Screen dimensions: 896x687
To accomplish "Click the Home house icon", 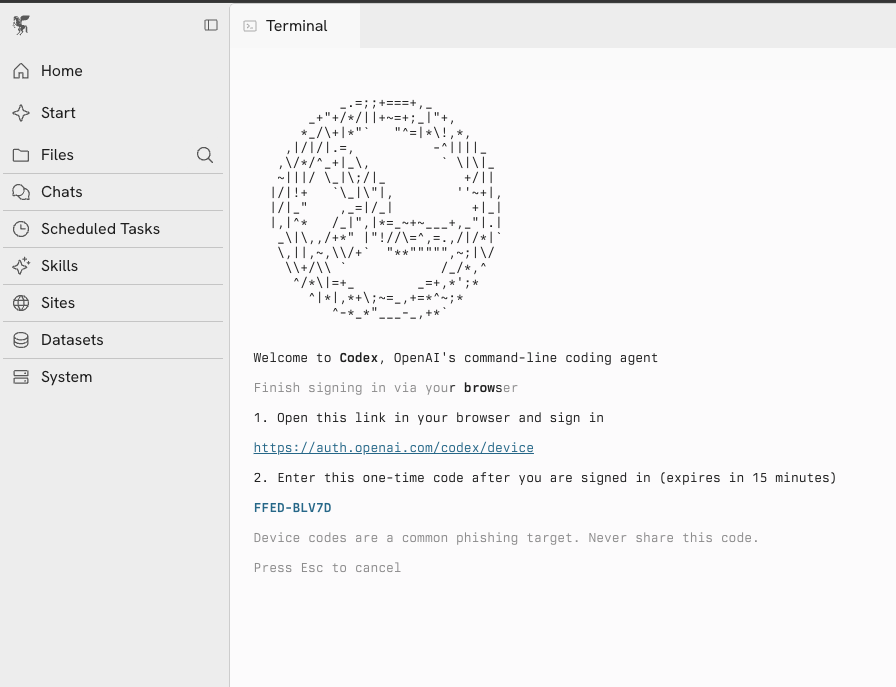I will [x=21, y=71].
